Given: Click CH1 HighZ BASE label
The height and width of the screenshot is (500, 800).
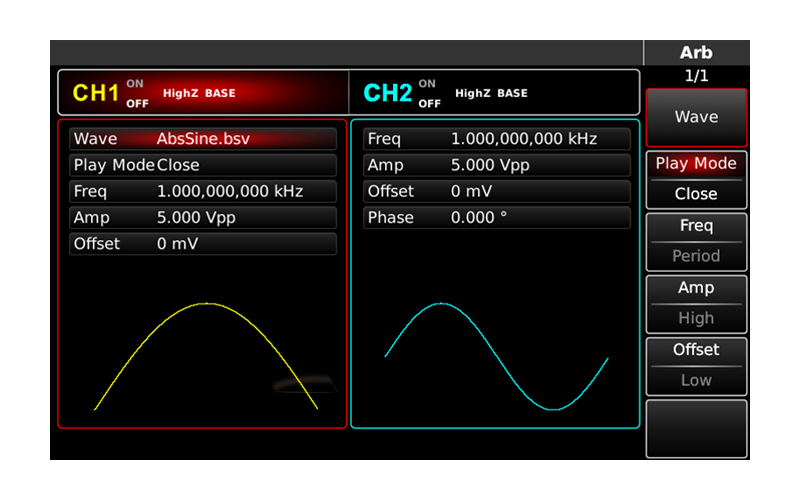Looking at the screenshot, I should (x=199, y=93).
